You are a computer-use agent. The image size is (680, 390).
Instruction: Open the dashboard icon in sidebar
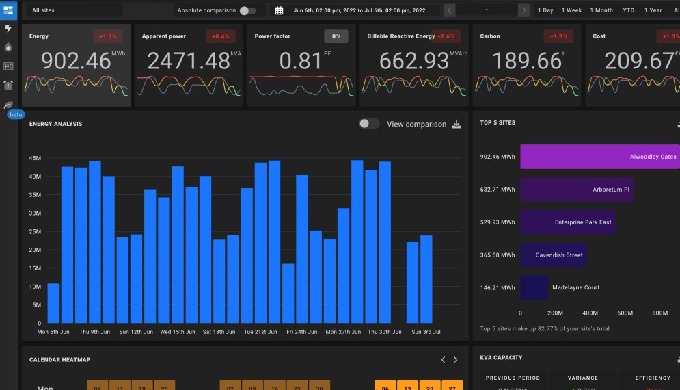(8, 10)
